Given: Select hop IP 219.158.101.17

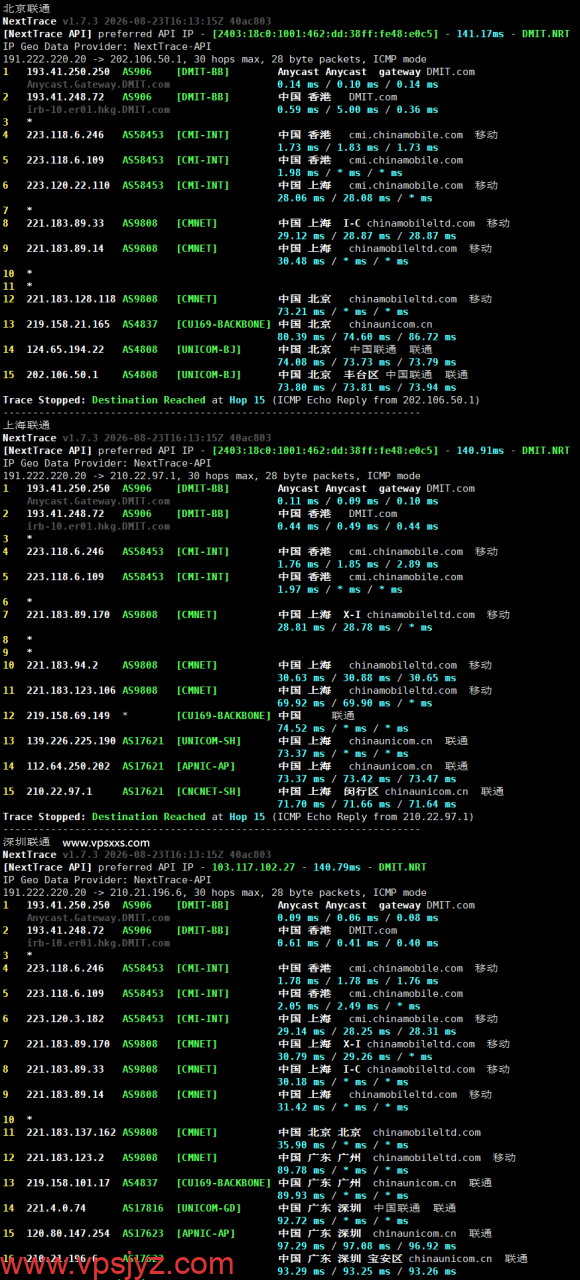Looking at the screenshot, I should point(68,1183).
